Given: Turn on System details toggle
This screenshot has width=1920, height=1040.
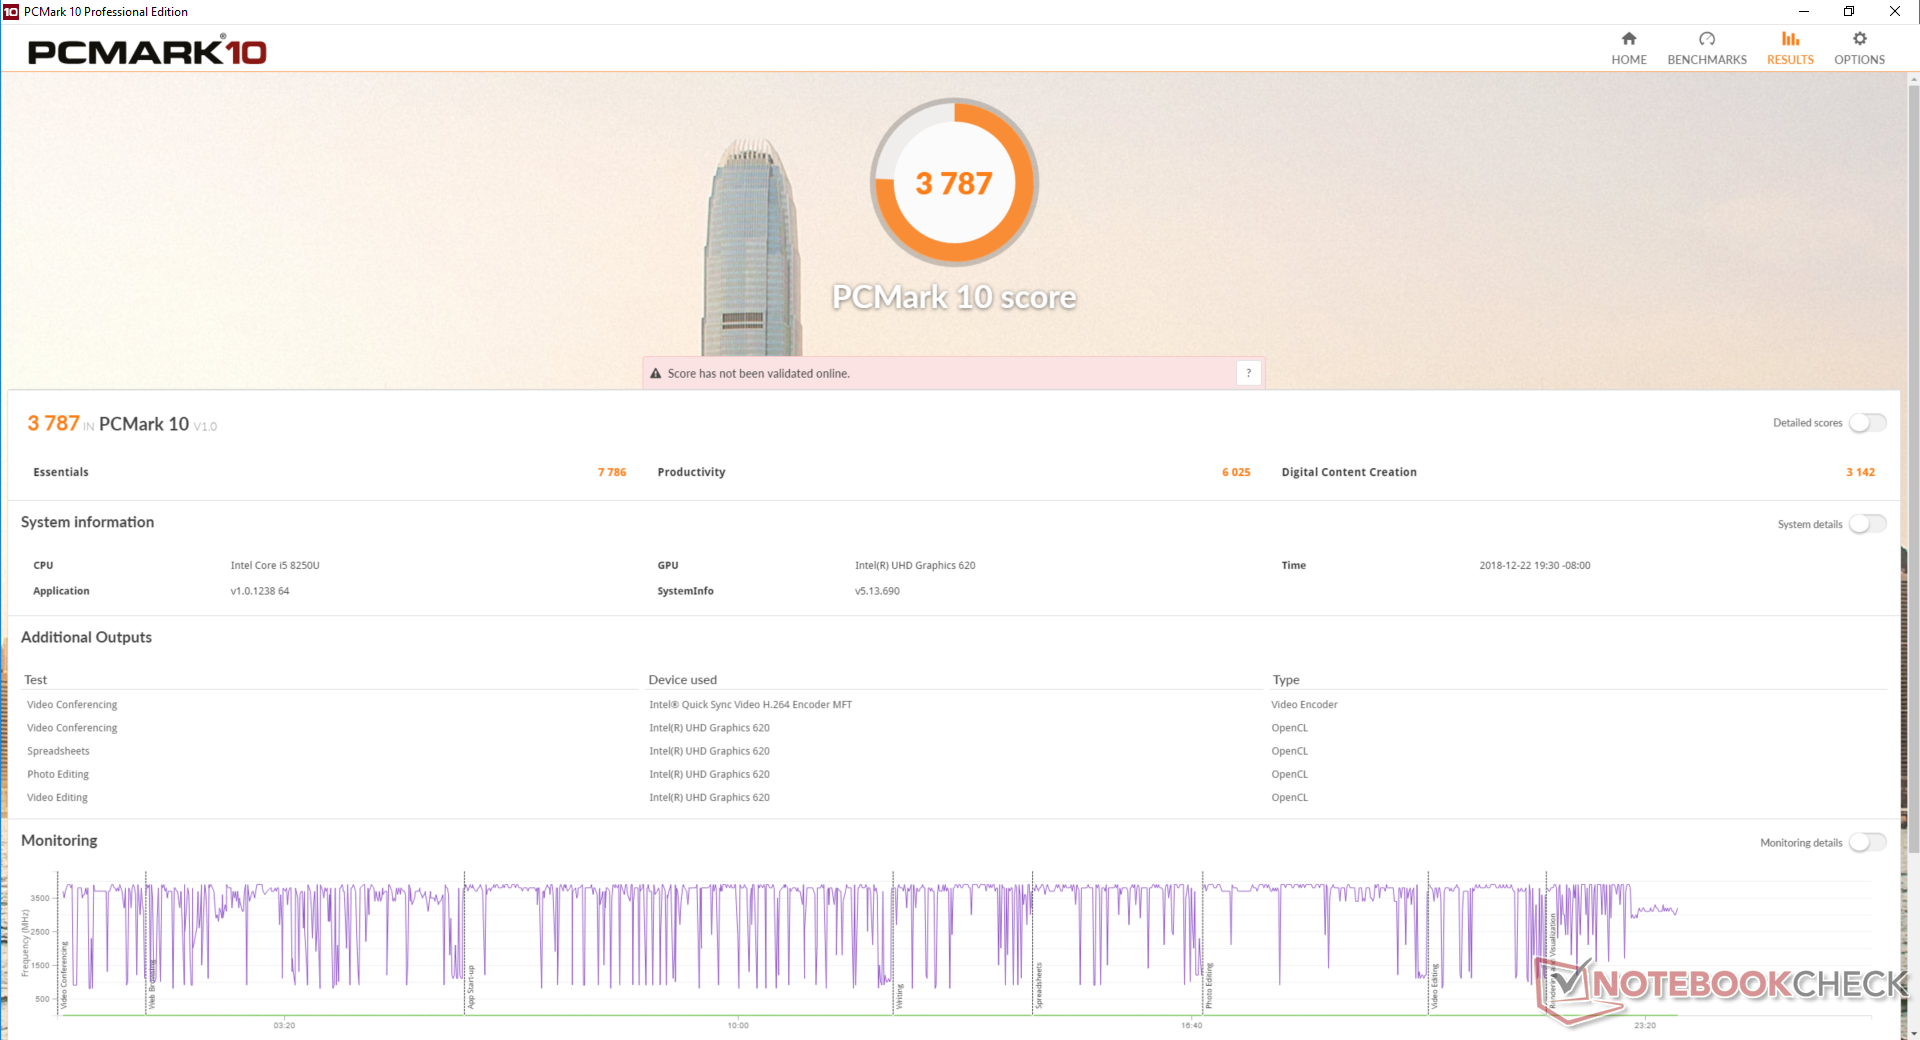Looking at the screenshot, I should tap(1867, 524).
